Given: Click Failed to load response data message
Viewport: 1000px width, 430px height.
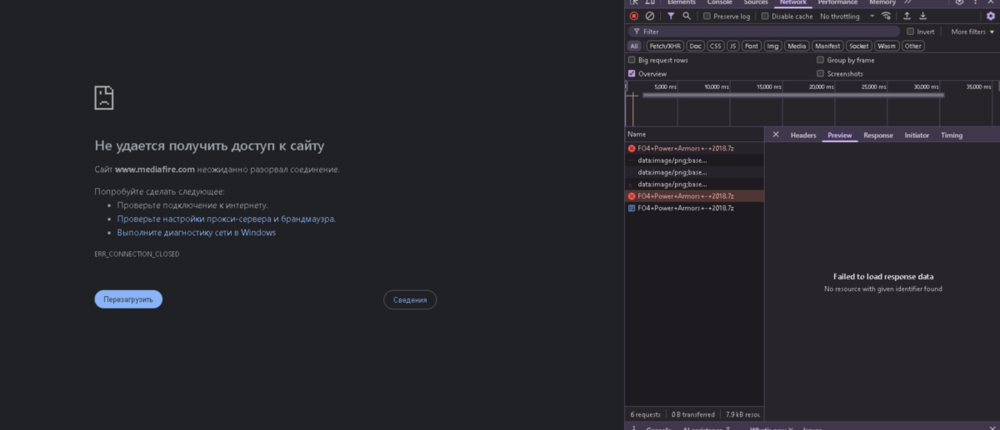Looking at the screenshot, I should click(883, 277).
